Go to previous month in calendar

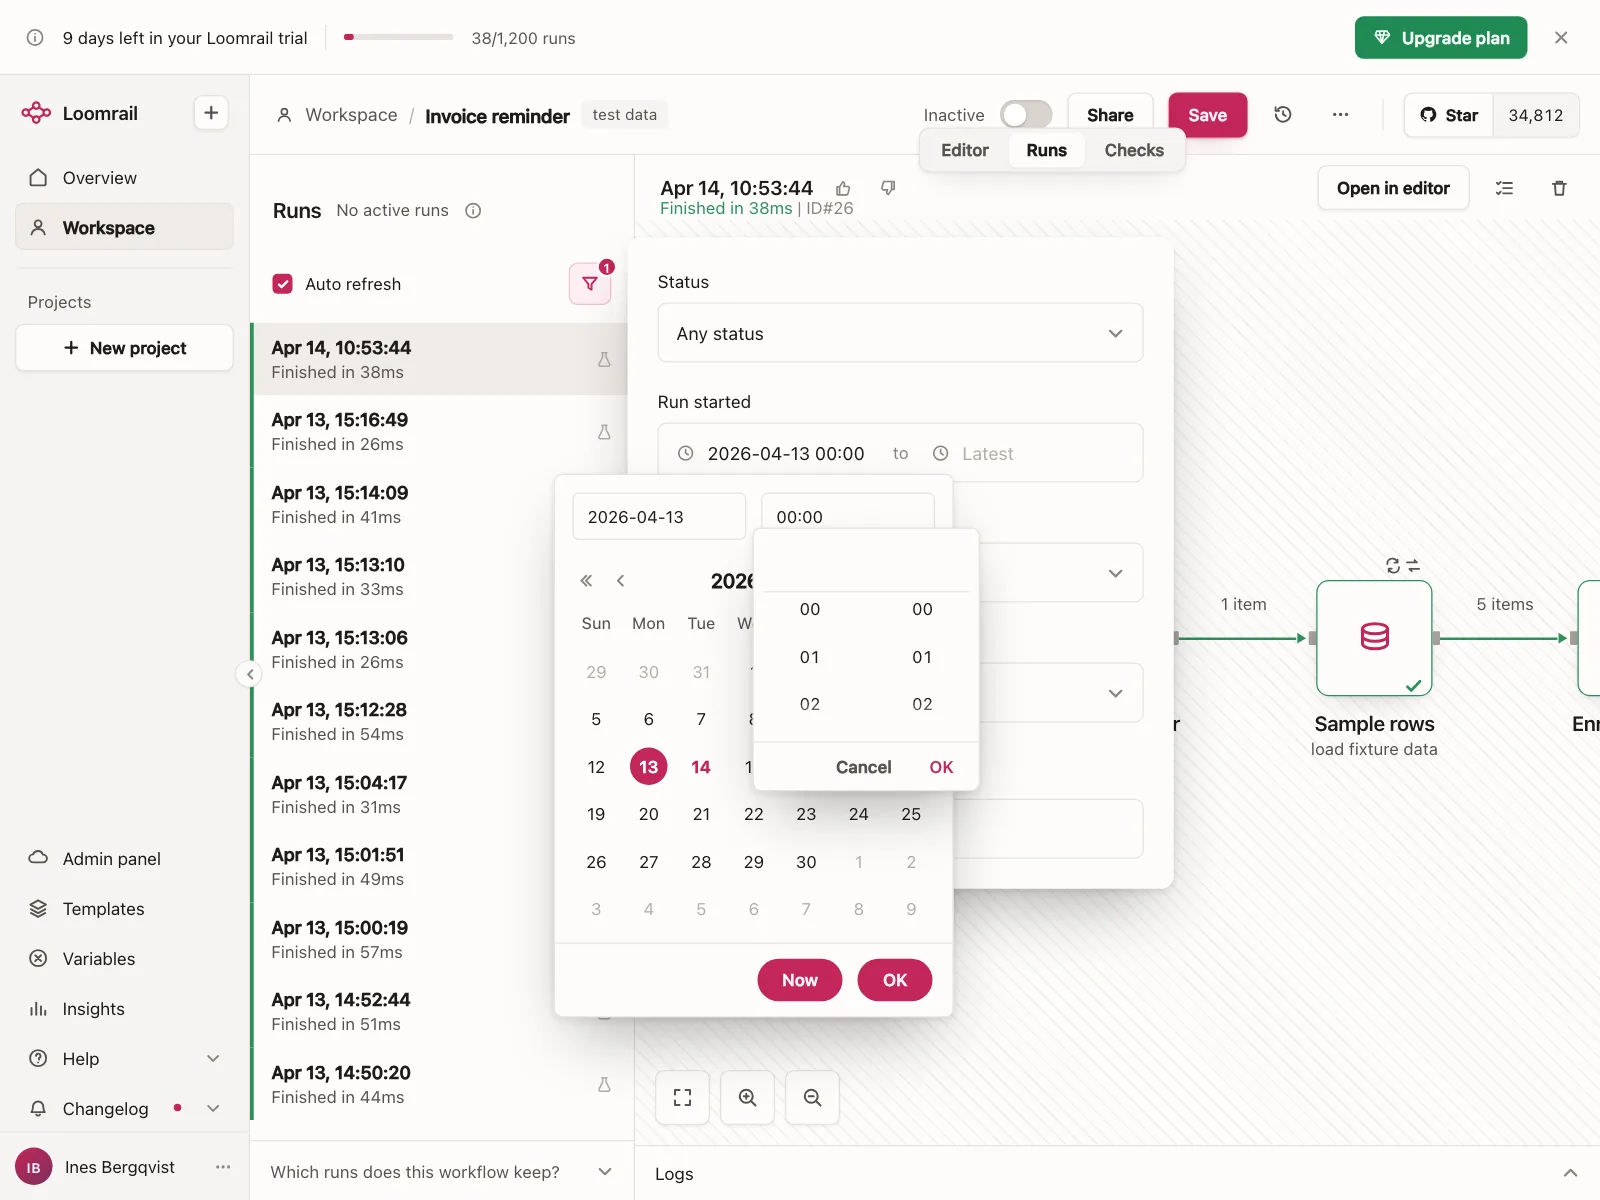tap(620, 581)
